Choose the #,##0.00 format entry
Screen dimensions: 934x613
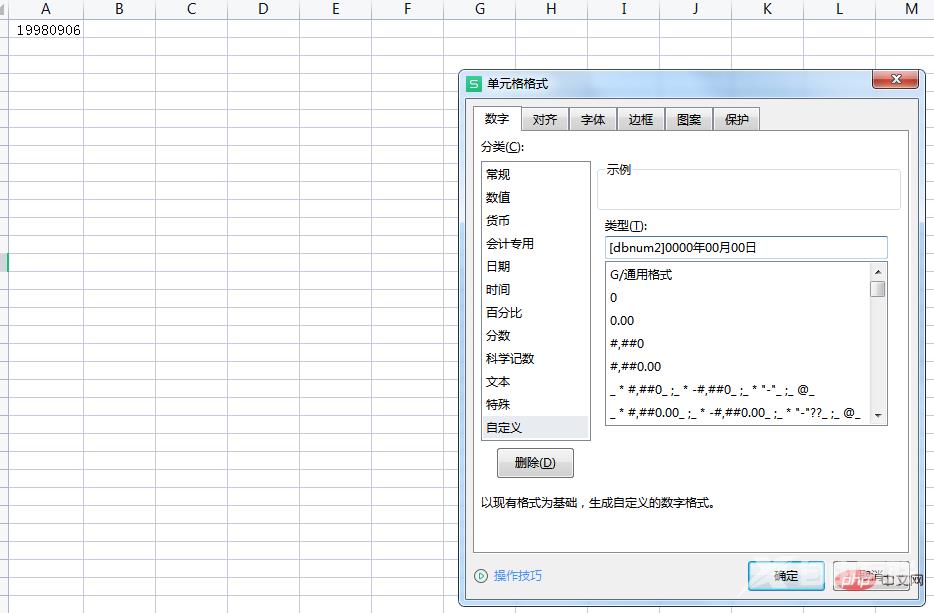(x=636, y=367)
